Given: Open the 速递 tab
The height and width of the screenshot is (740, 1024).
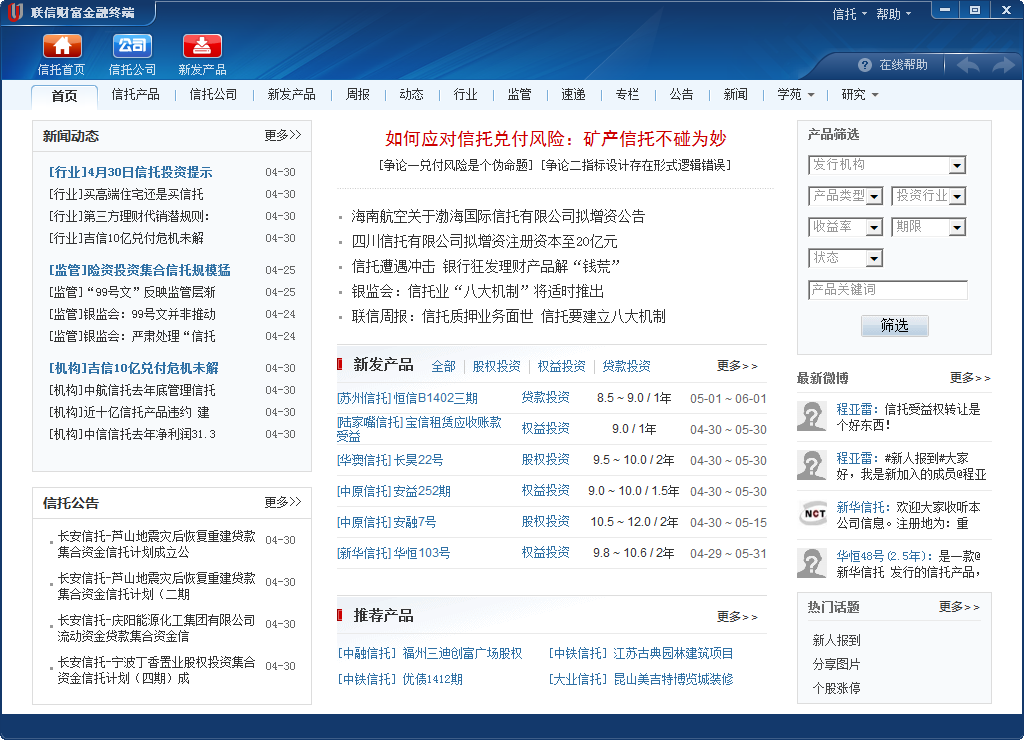Looking at the screenshot, I should click(x=573, y=95).
